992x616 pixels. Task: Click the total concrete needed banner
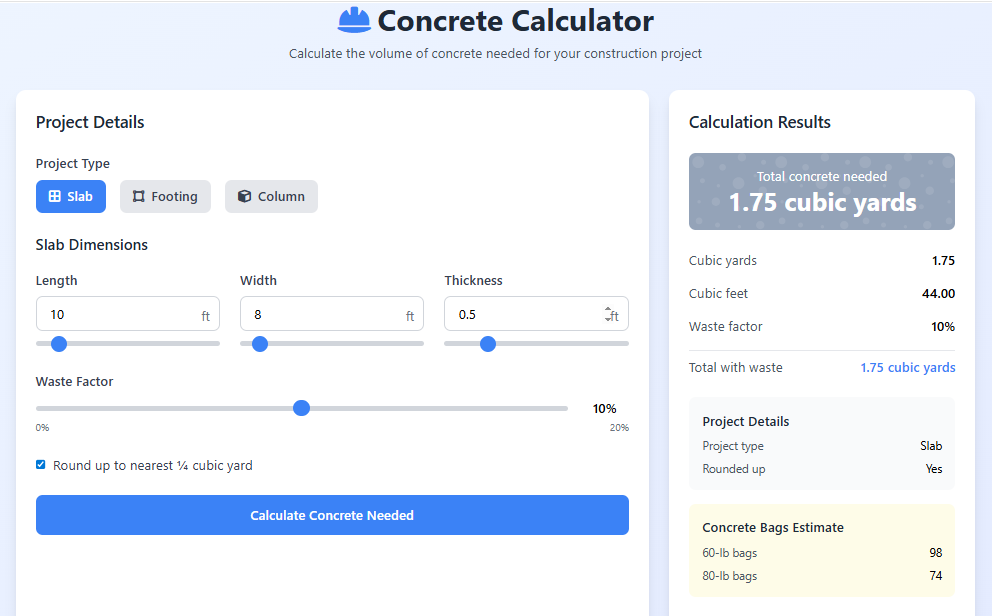tap(822, 192)
